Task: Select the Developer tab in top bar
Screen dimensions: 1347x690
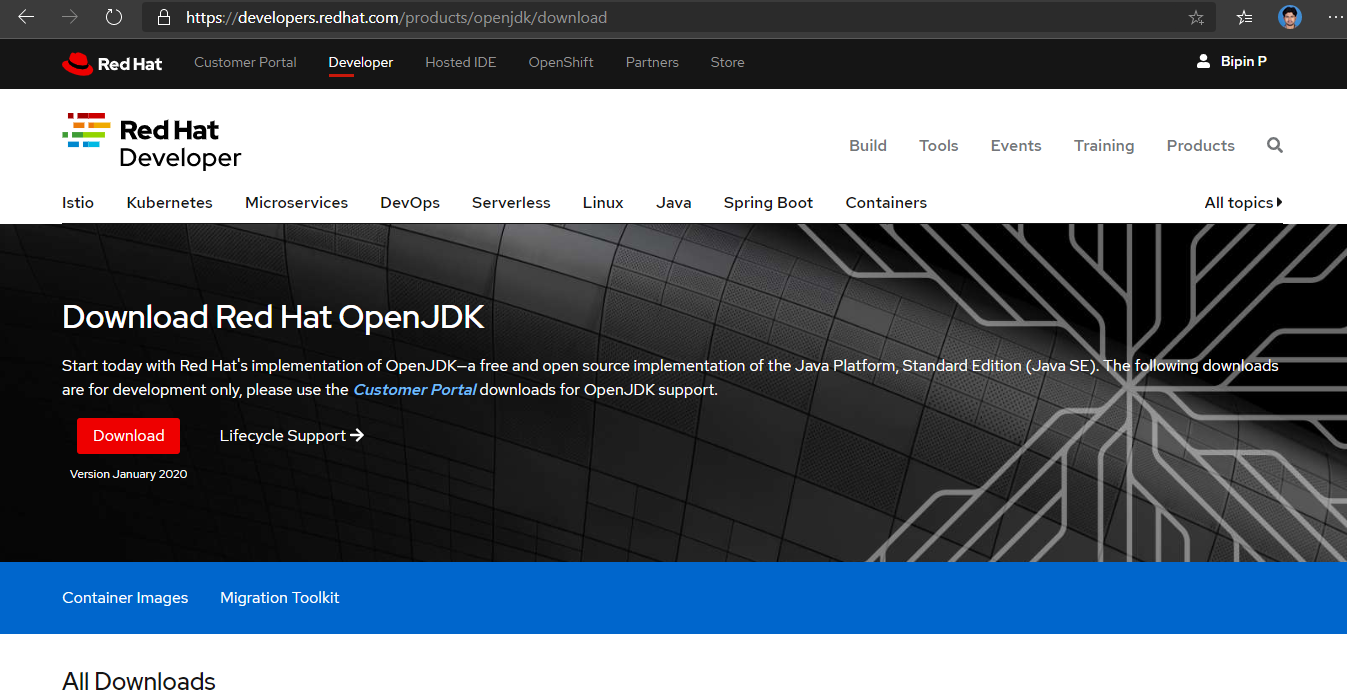Action: 360,62
